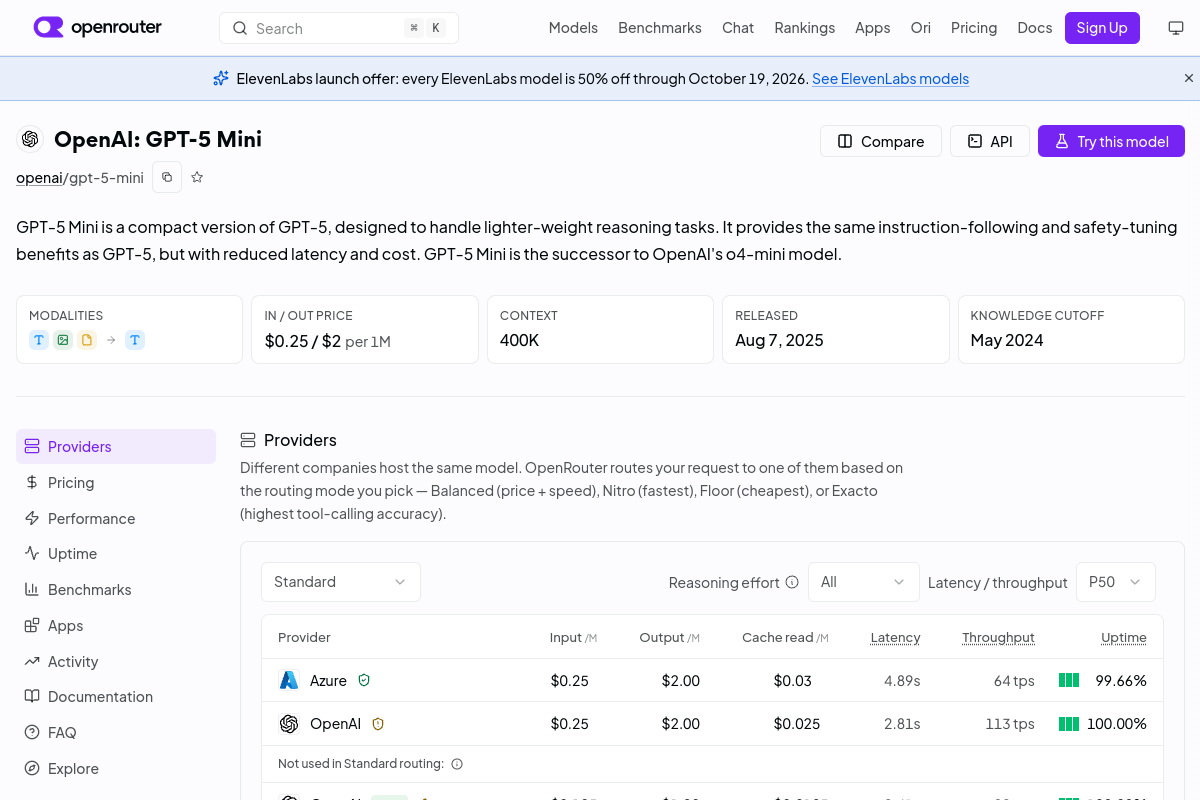Follow the See ElevenLabs models link

tap(890, 79)
